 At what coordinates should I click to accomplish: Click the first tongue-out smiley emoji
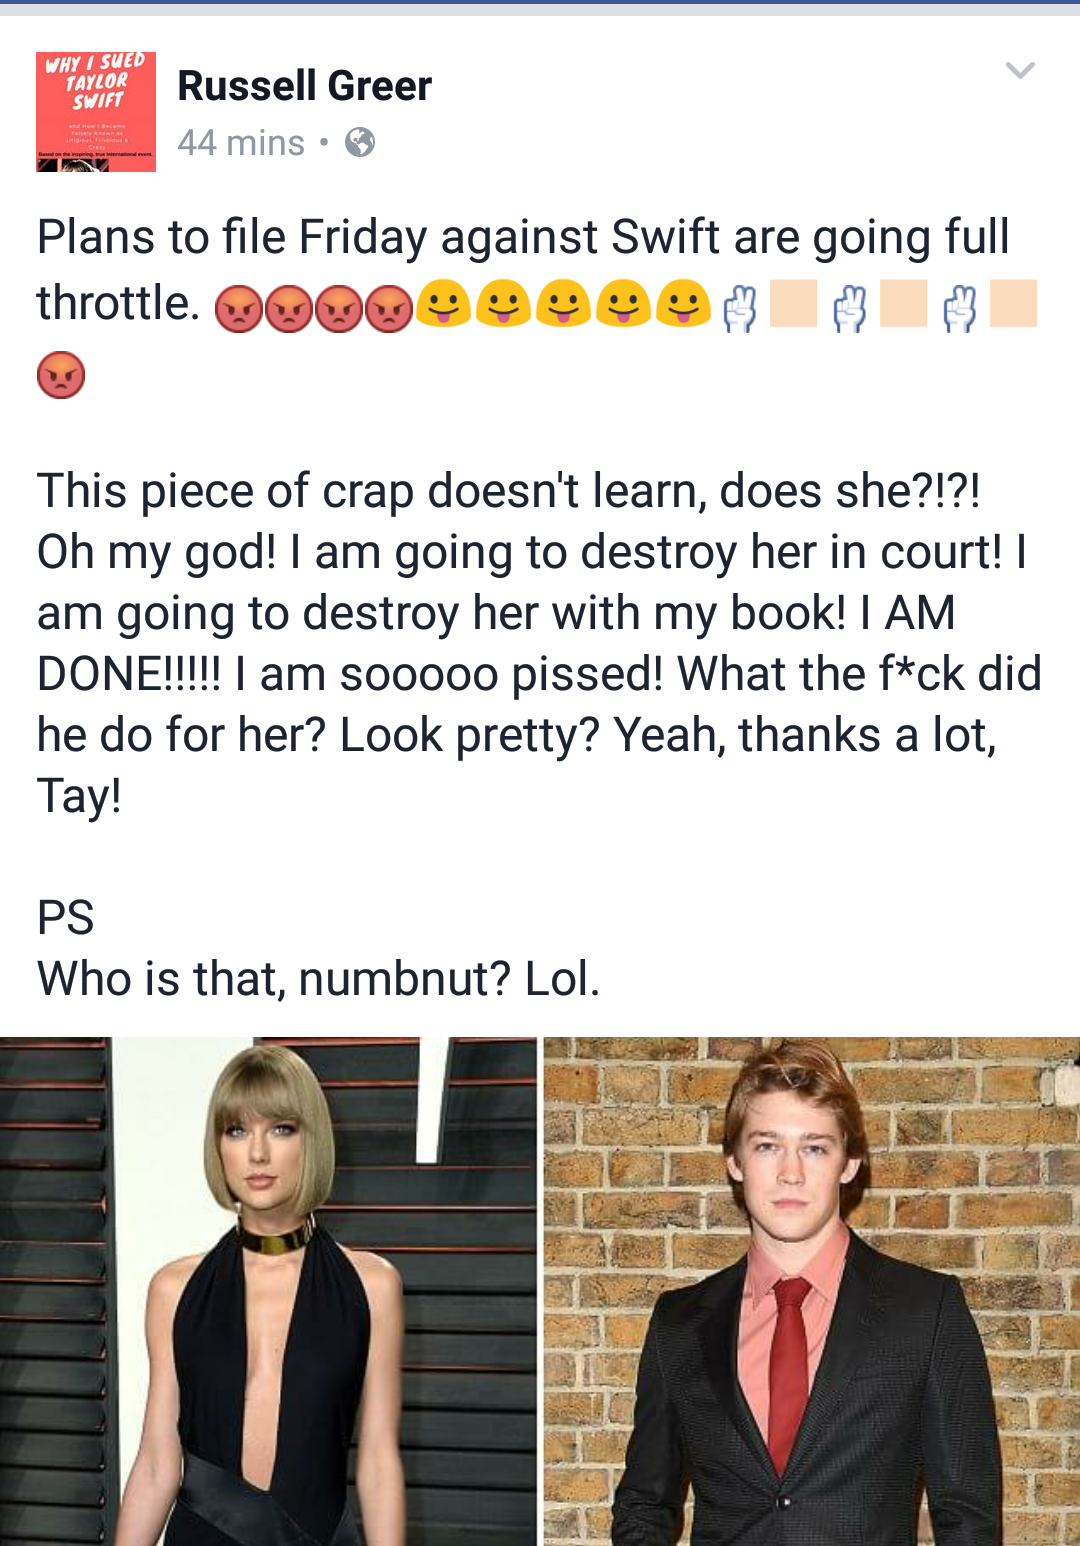click(444, 303)
